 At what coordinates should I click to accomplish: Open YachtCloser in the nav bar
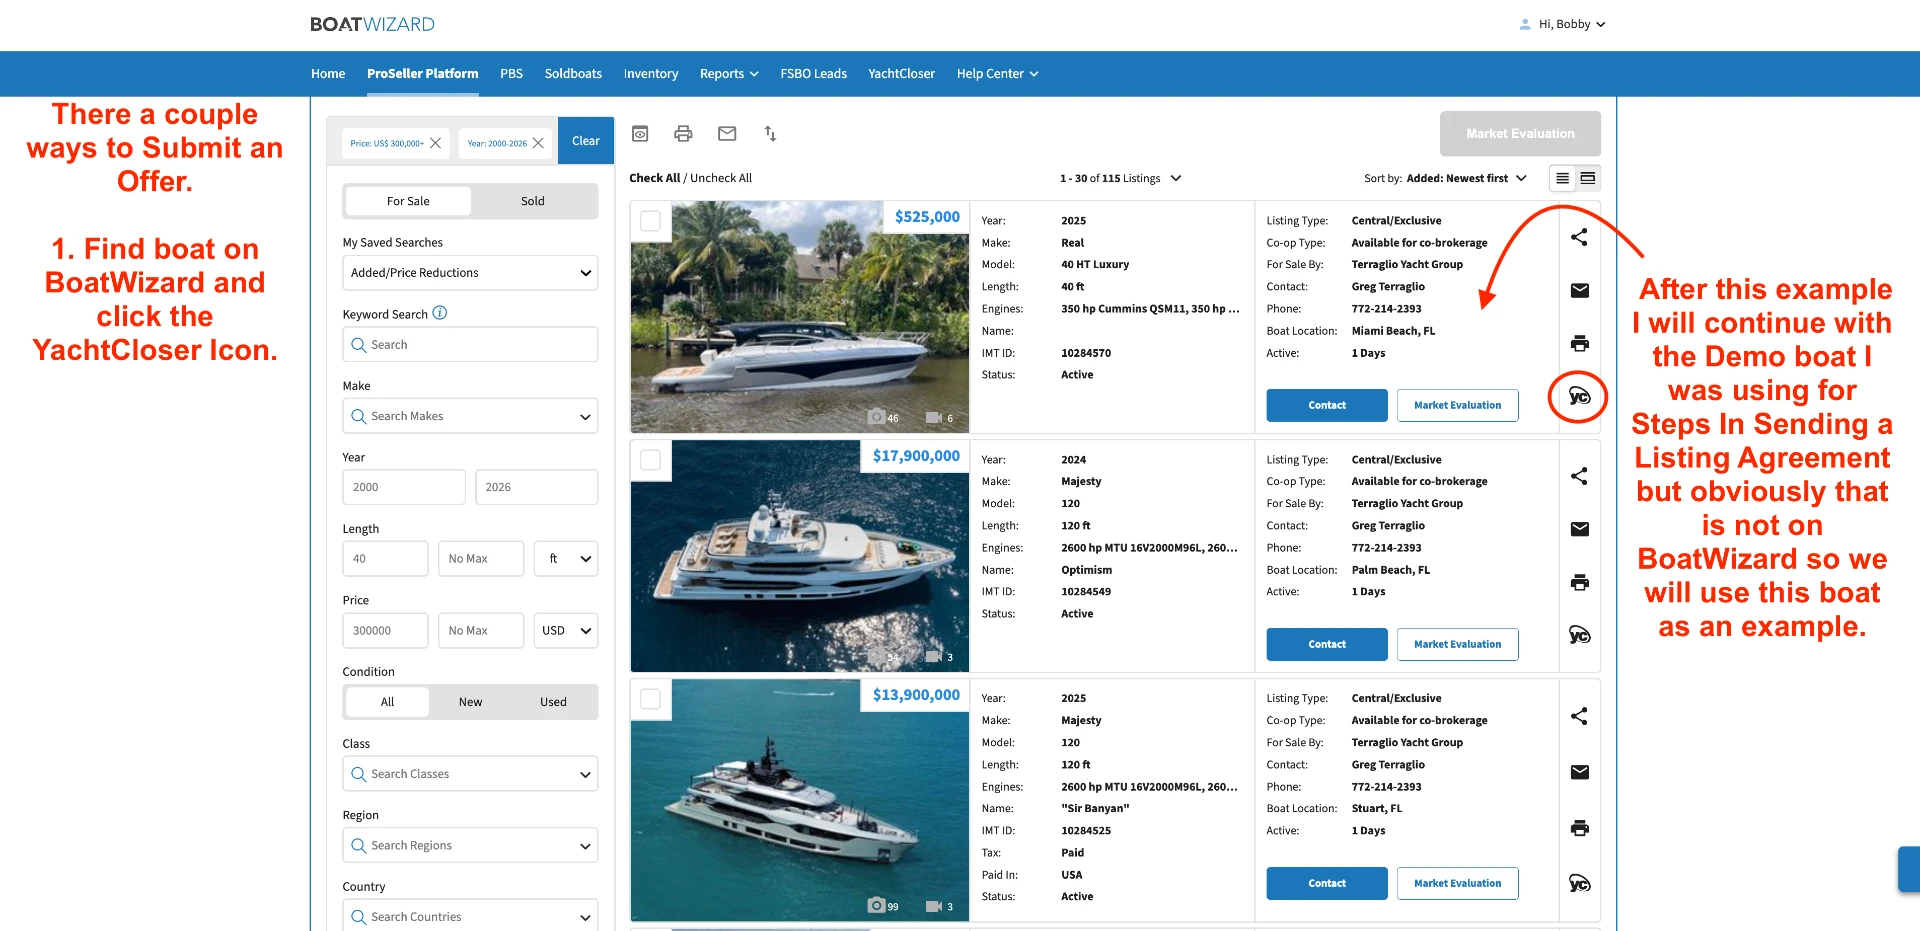[902, 74]
